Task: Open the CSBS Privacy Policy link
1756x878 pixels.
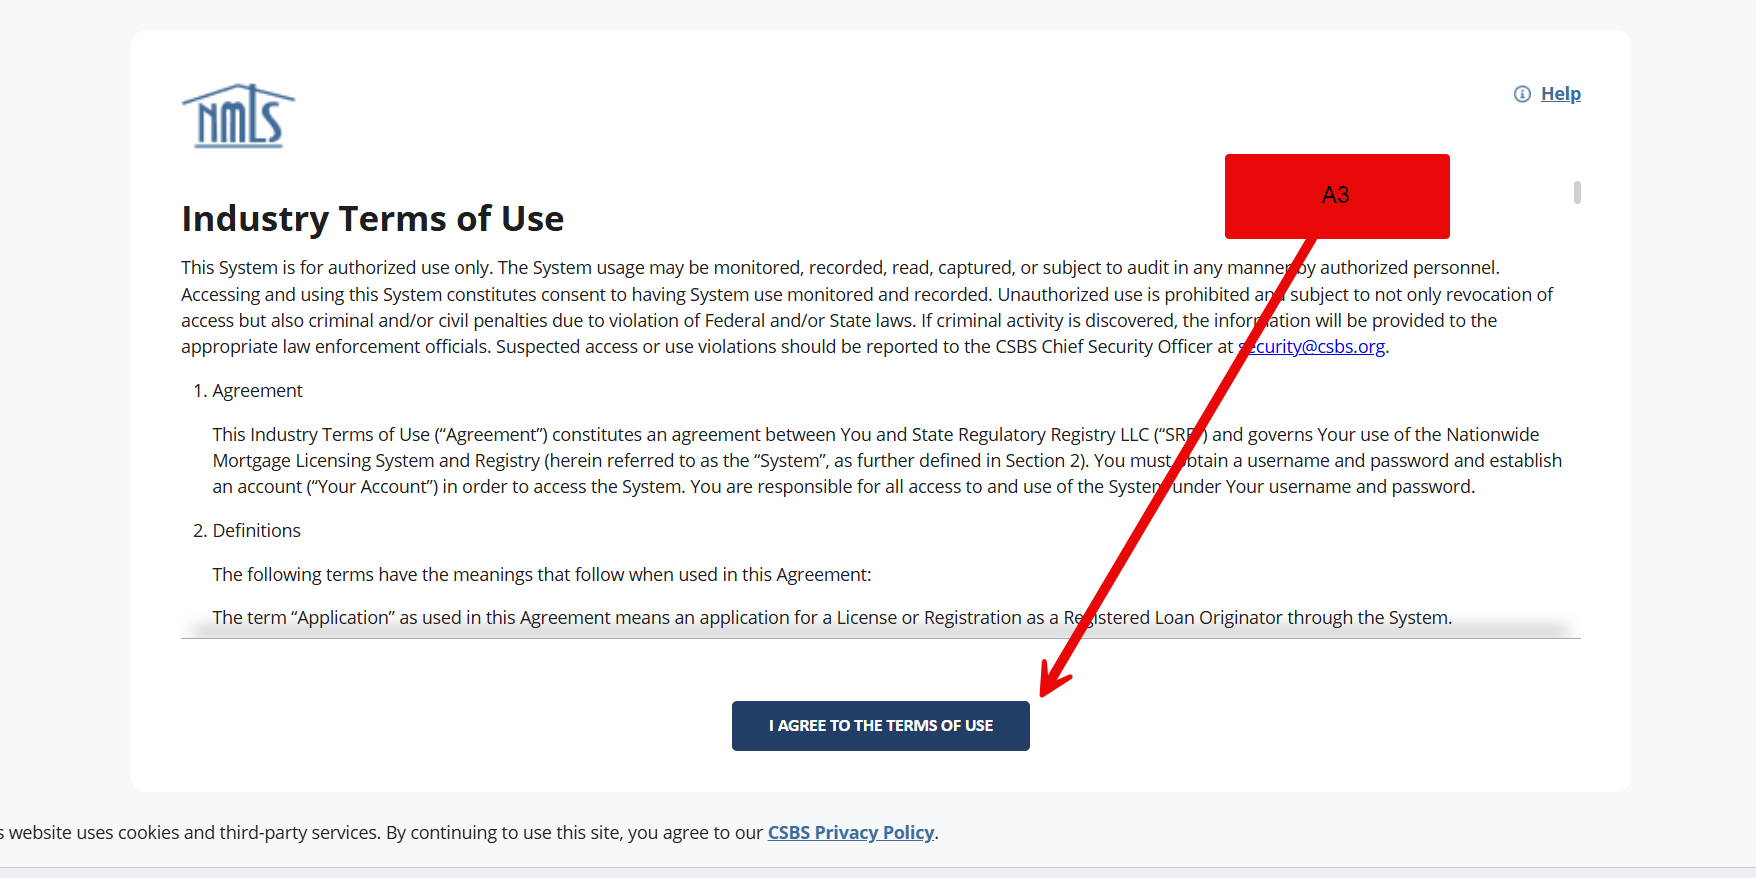Action: 850,833
